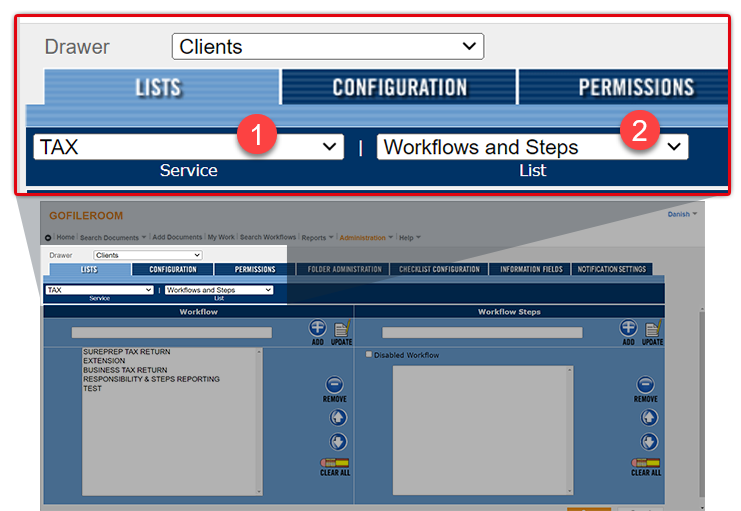The height and width of the screenshot is (511, 741).
Task: Click small PERMISSIONS tab in the app
Action: [255, 269]
